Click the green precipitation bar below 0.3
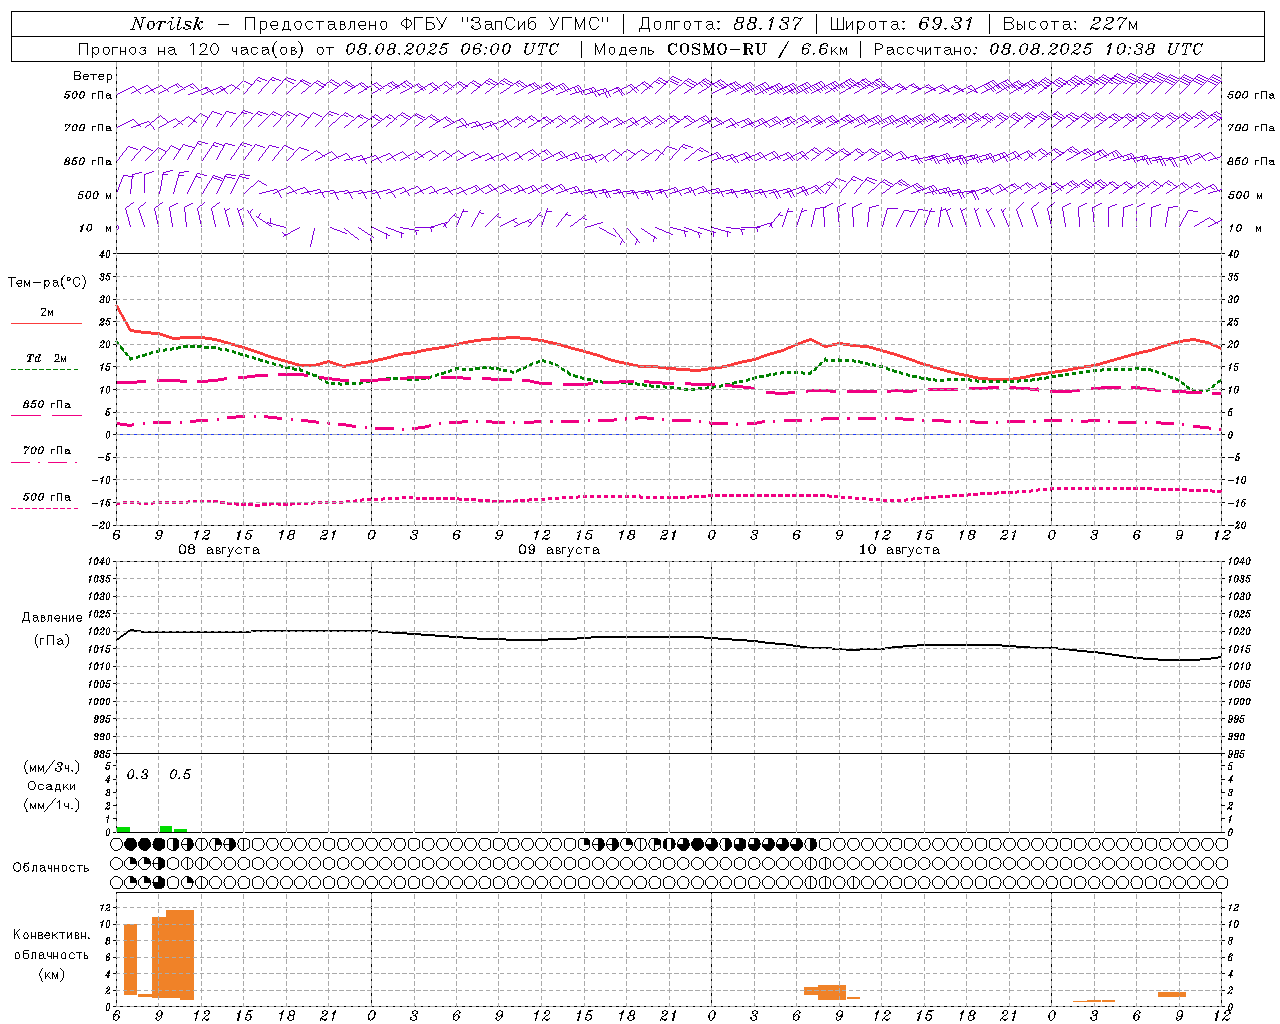This screenshot has height=1024, width=1280. [x=123, y=829]
